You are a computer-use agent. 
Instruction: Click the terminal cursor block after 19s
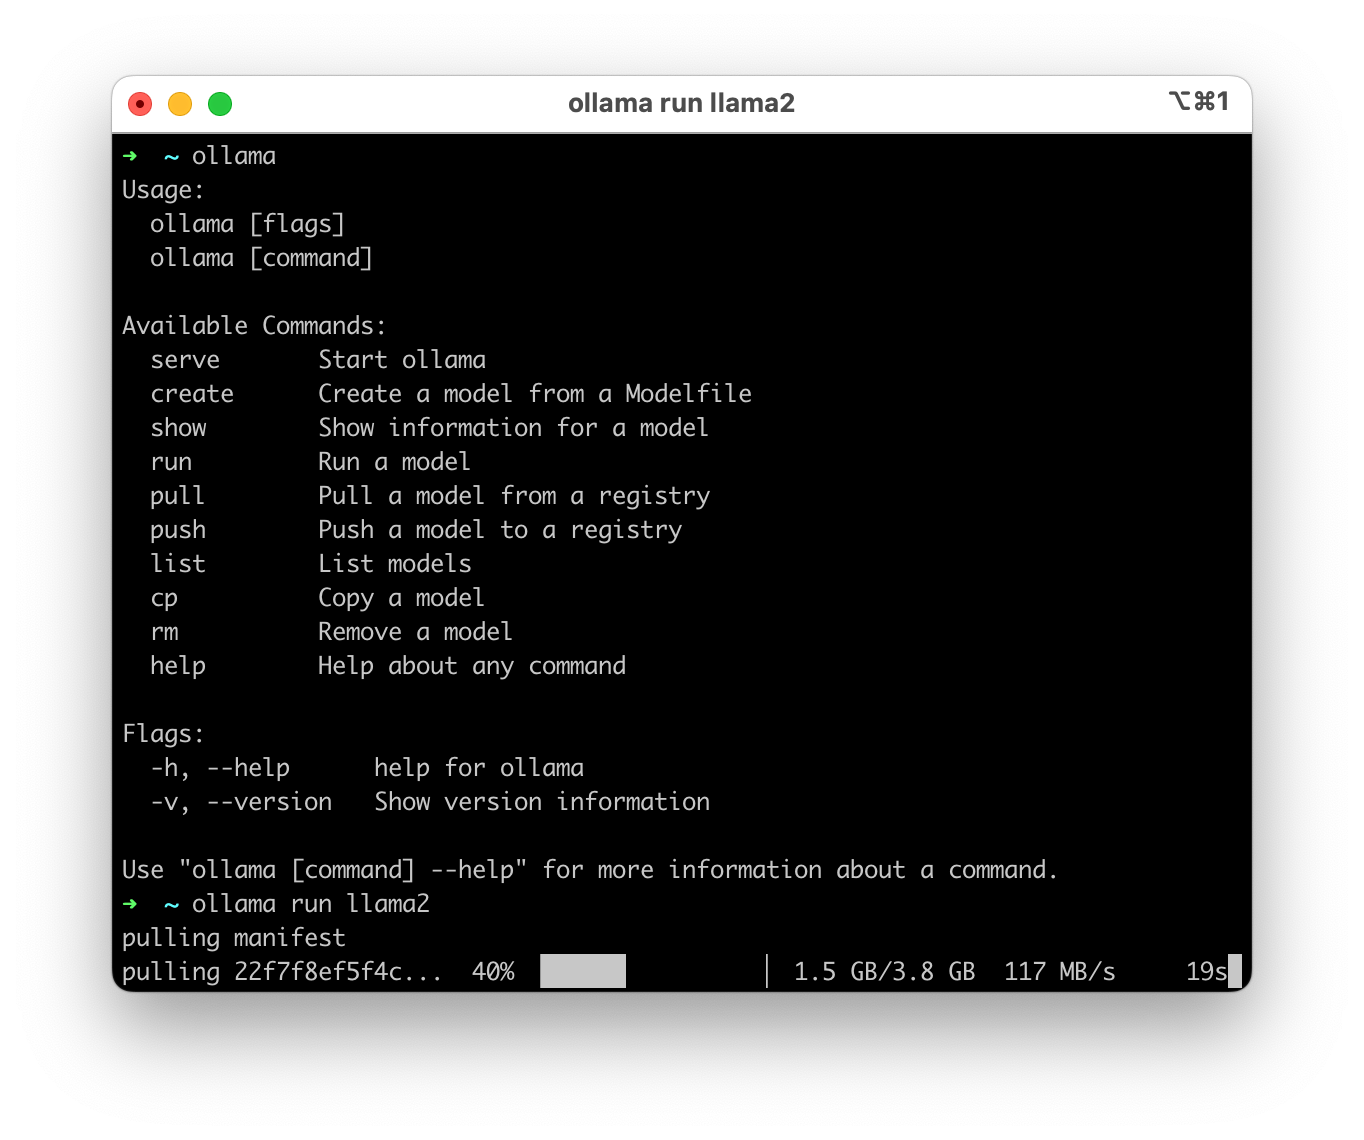click(1235, 971)
